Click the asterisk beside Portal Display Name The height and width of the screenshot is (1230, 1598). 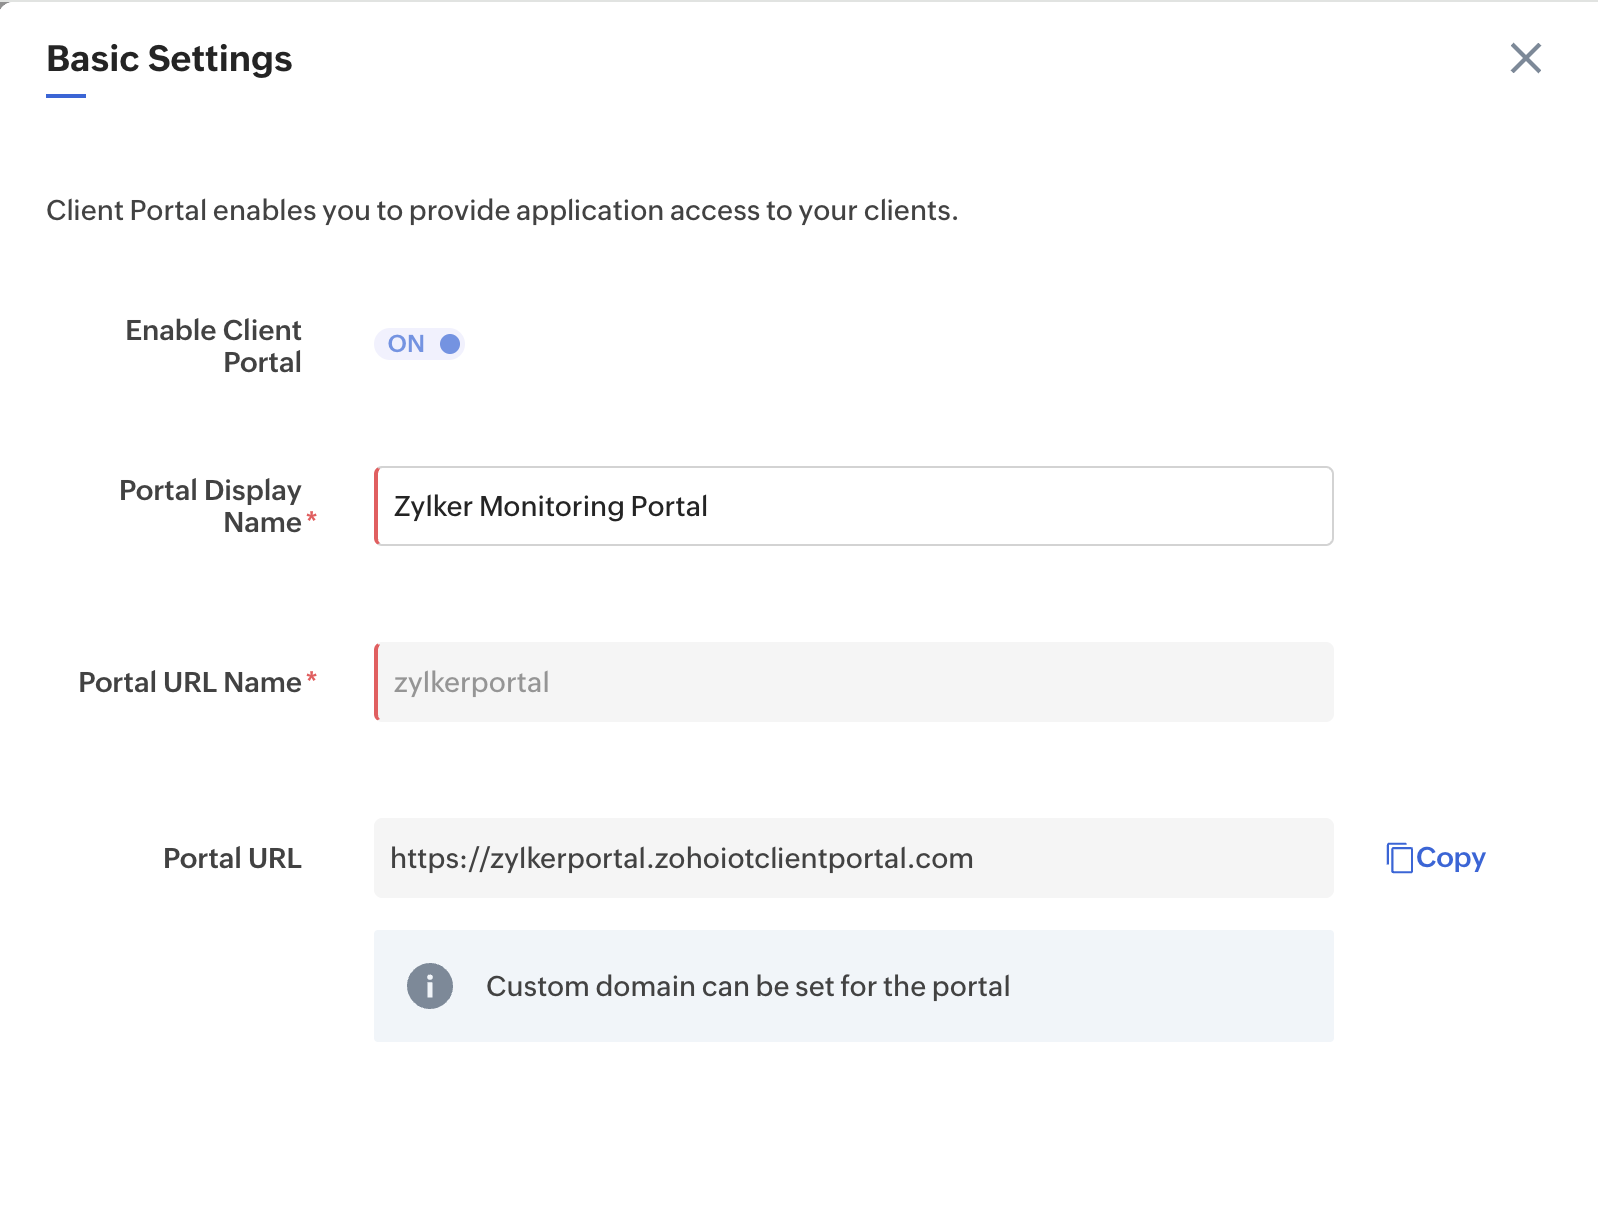[312, 518]
